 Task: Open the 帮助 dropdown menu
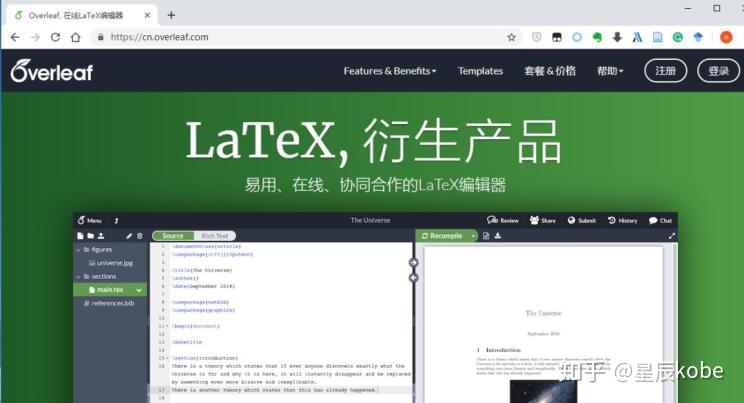[610, 71]
